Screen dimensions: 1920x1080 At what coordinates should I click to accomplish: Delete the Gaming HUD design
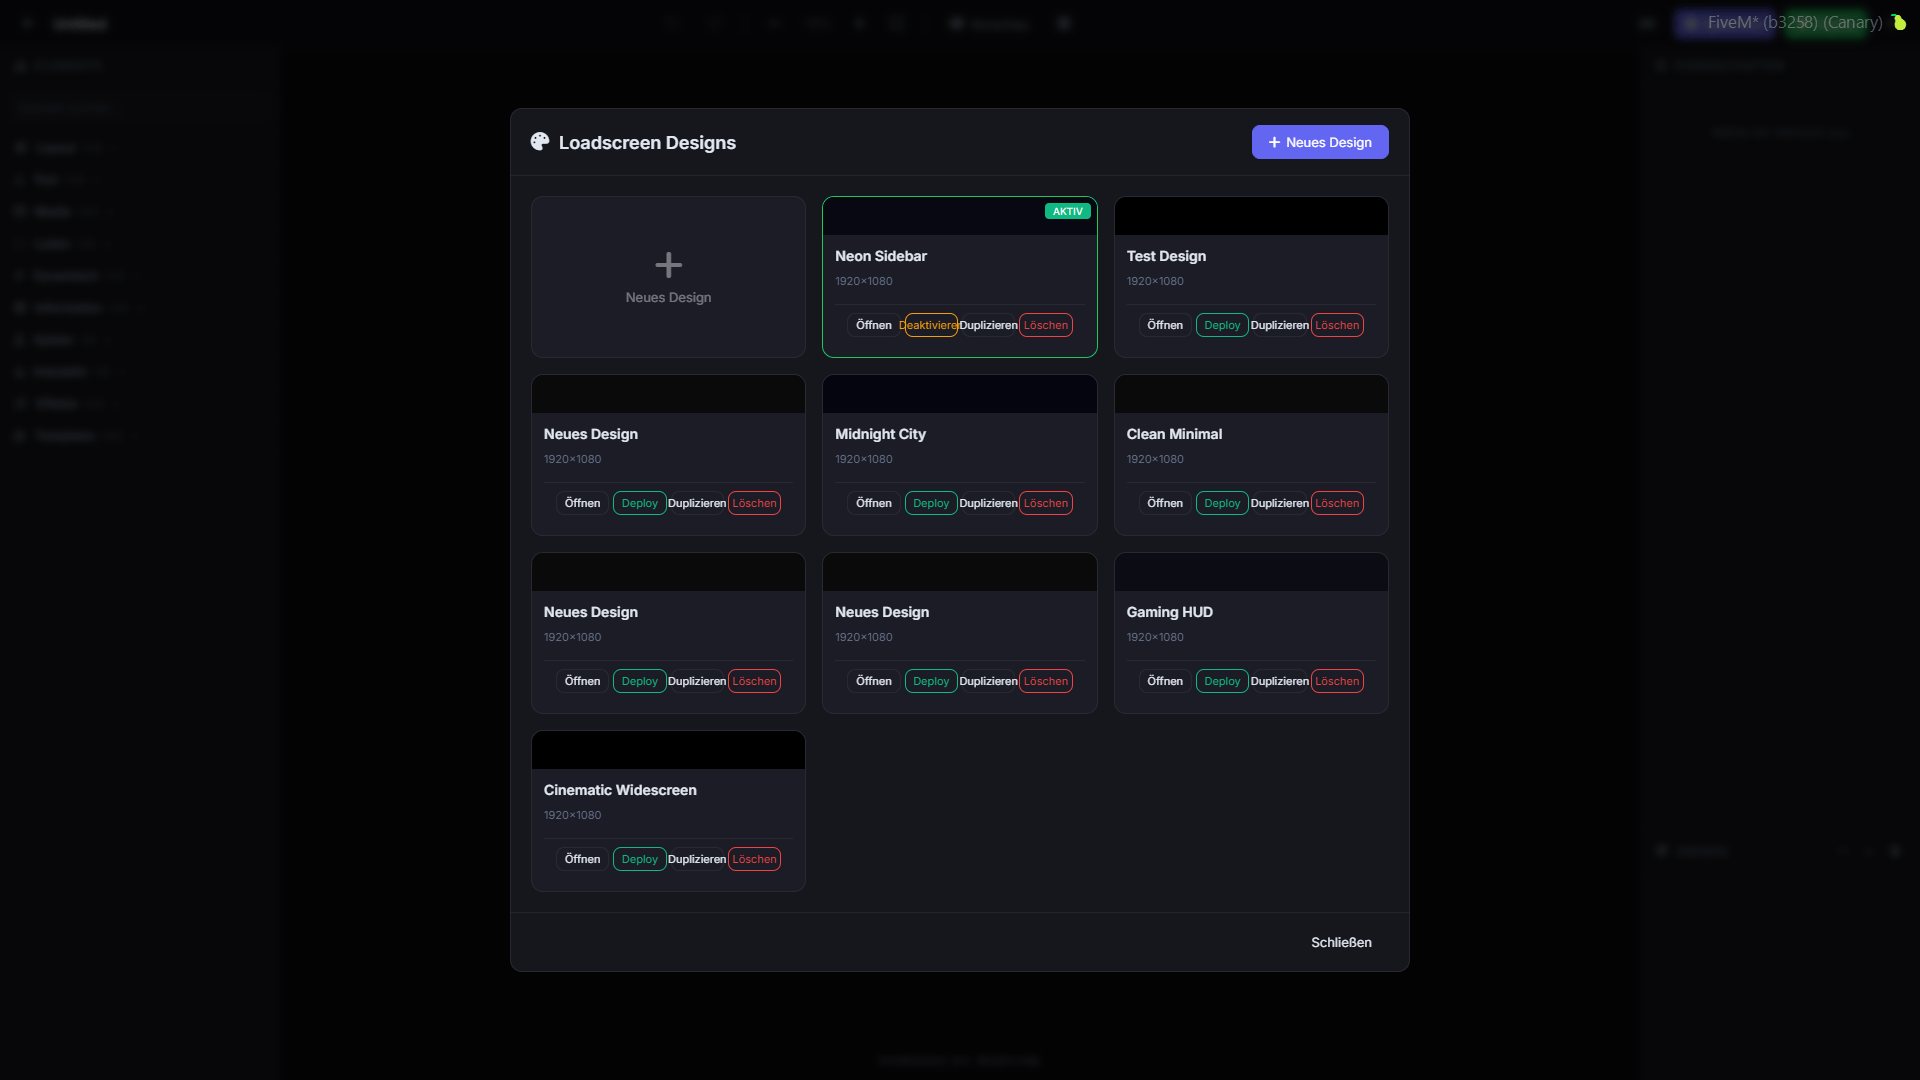1337,681
